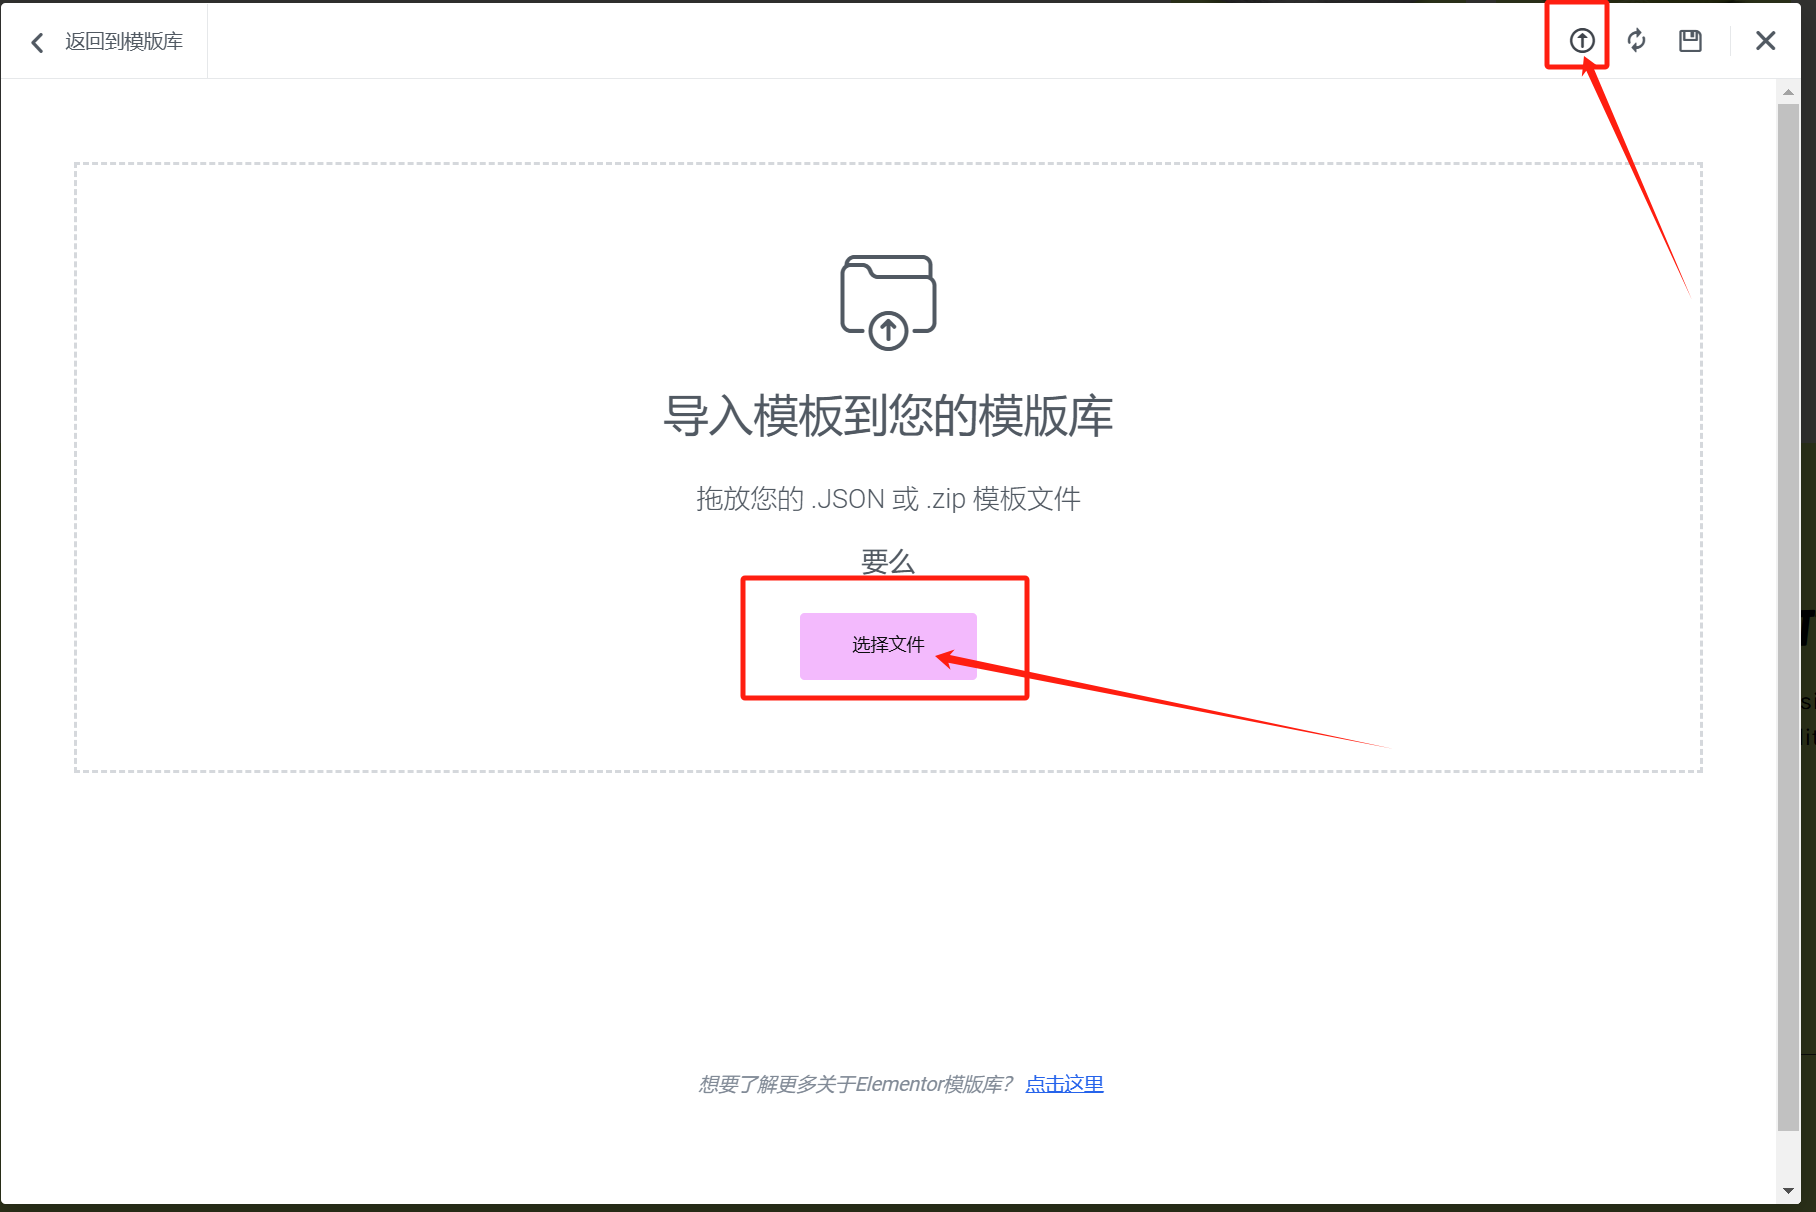Click the 要么 divider text
Screen dimensions: 1816x1212
coord(887,560)
